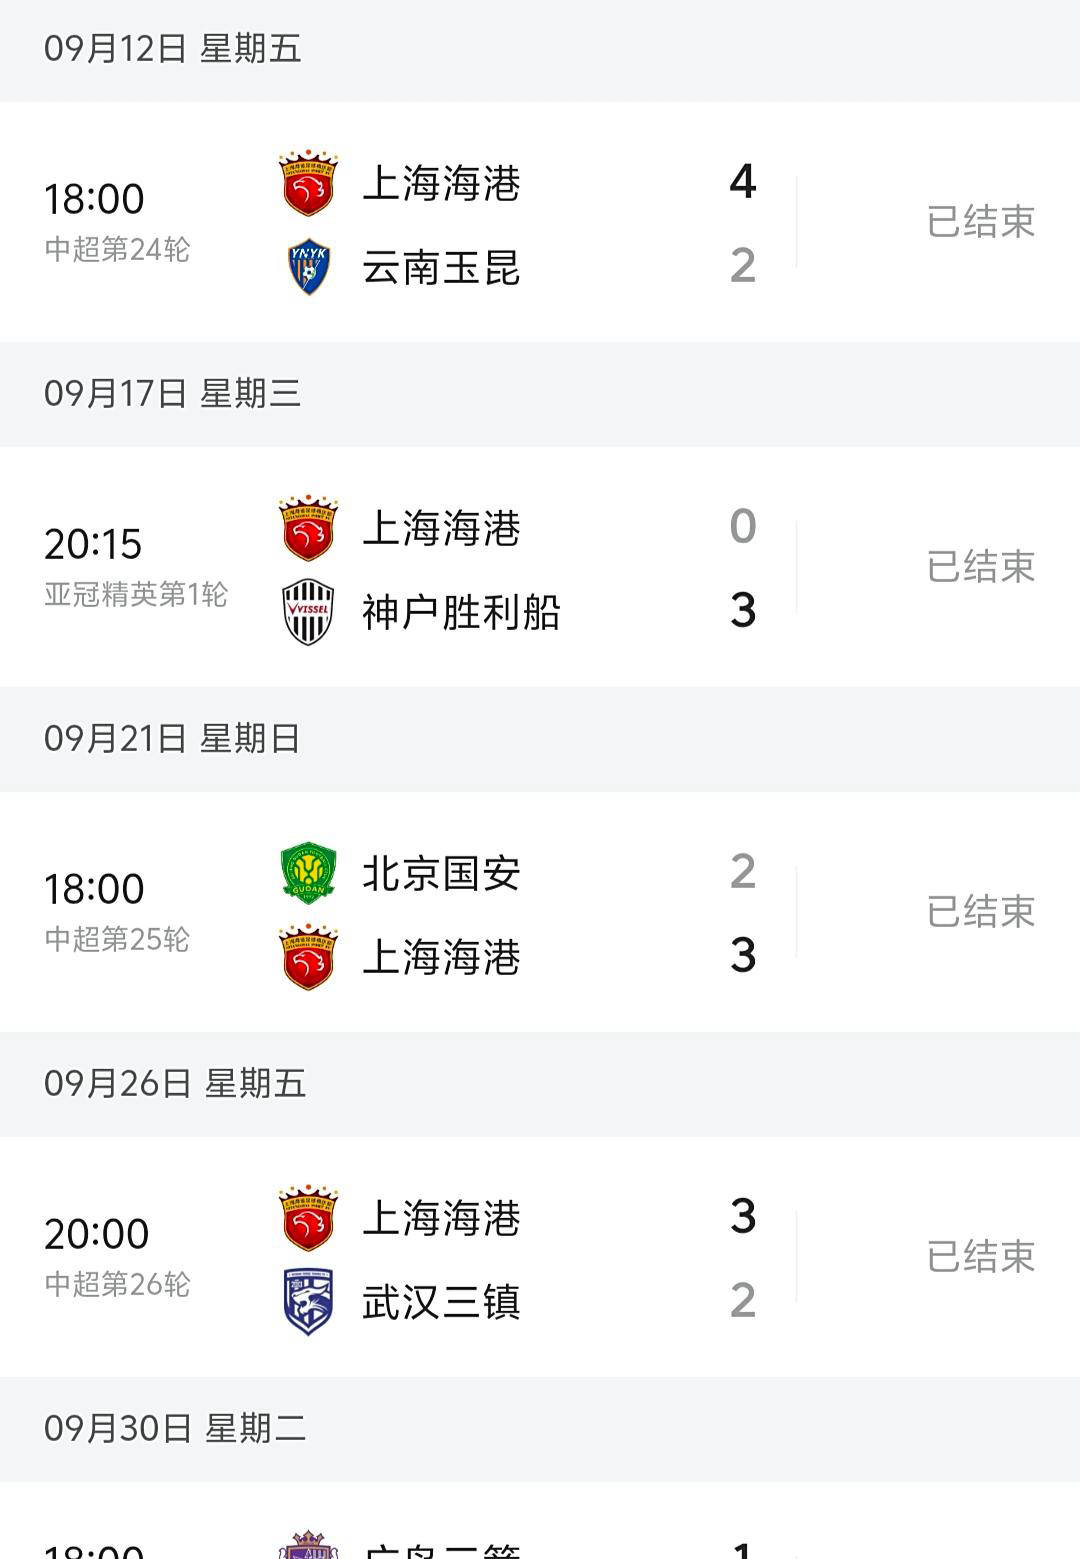Tap Shanghai Port logo above 武汉三镇
Screen dimensions: 1080x1559
pyautogui.click(x=308, y=1218)
